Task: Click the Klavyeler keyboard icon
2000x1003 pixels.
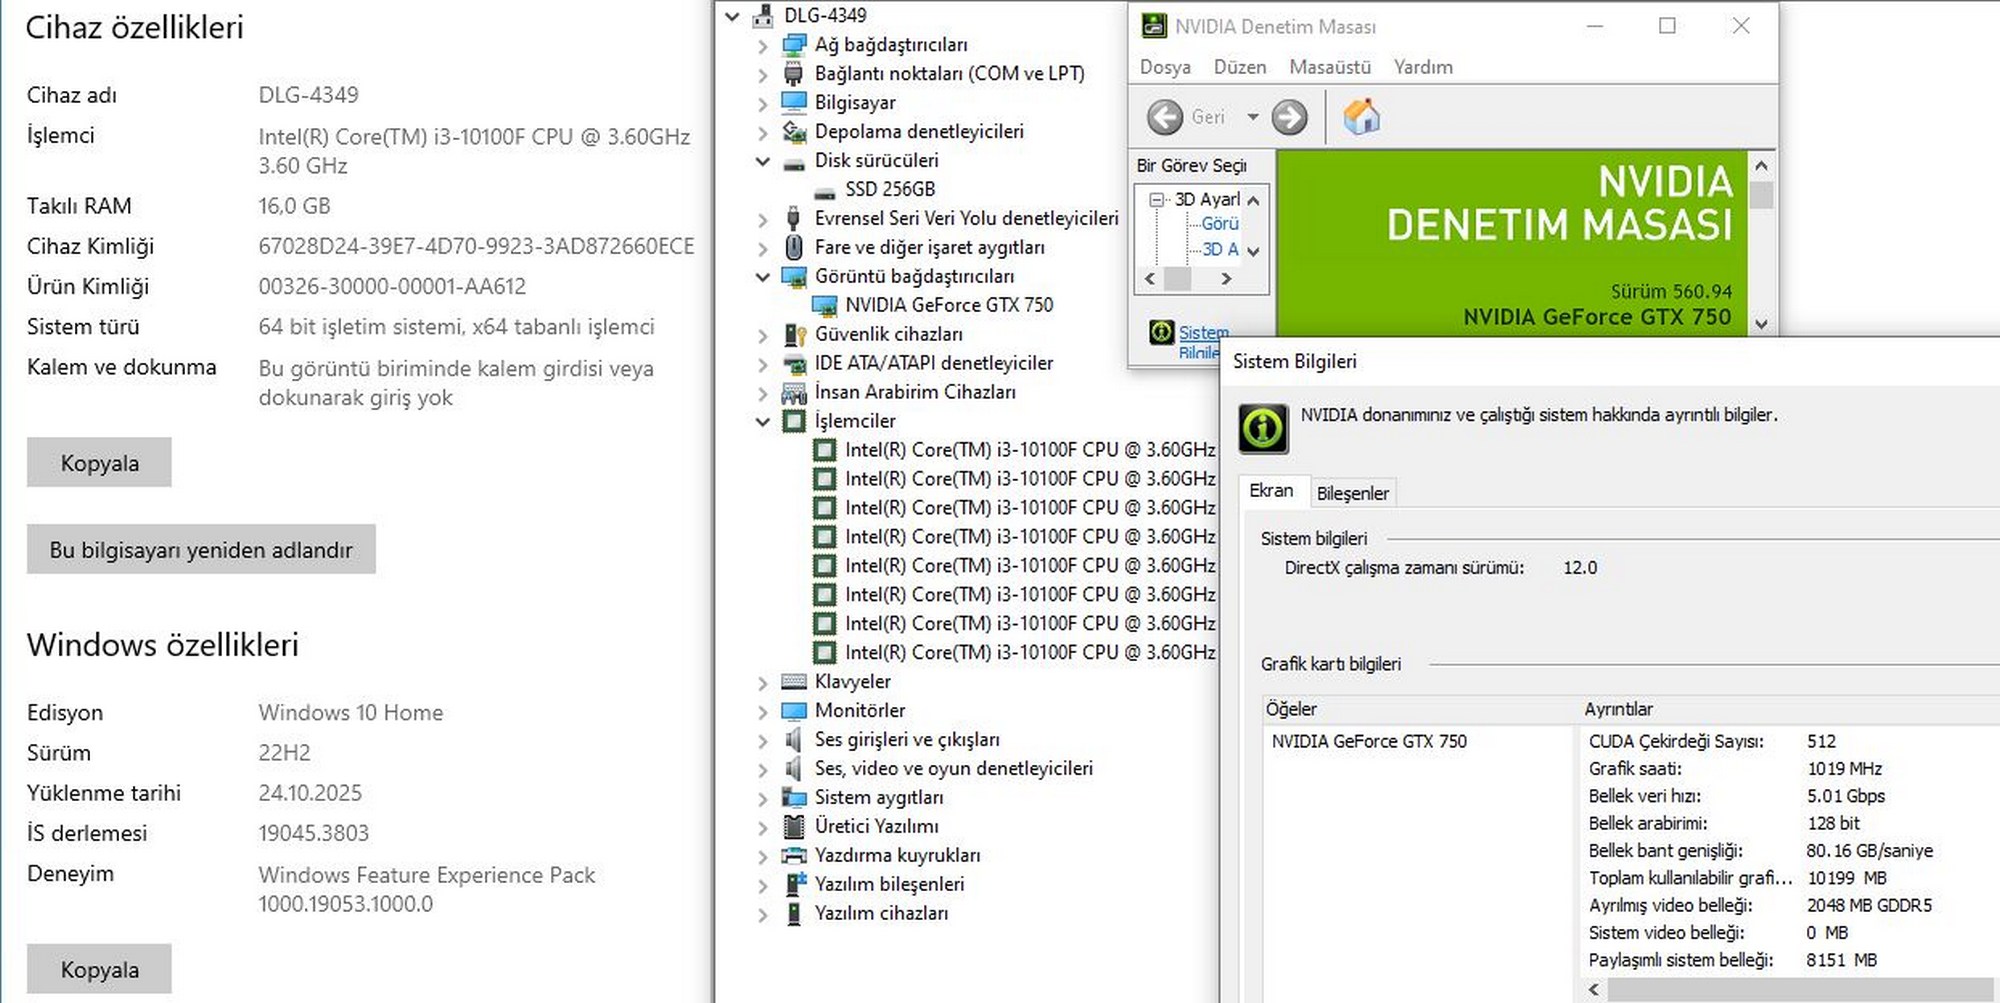Action: pyautogui.click(x=794, y=682)
